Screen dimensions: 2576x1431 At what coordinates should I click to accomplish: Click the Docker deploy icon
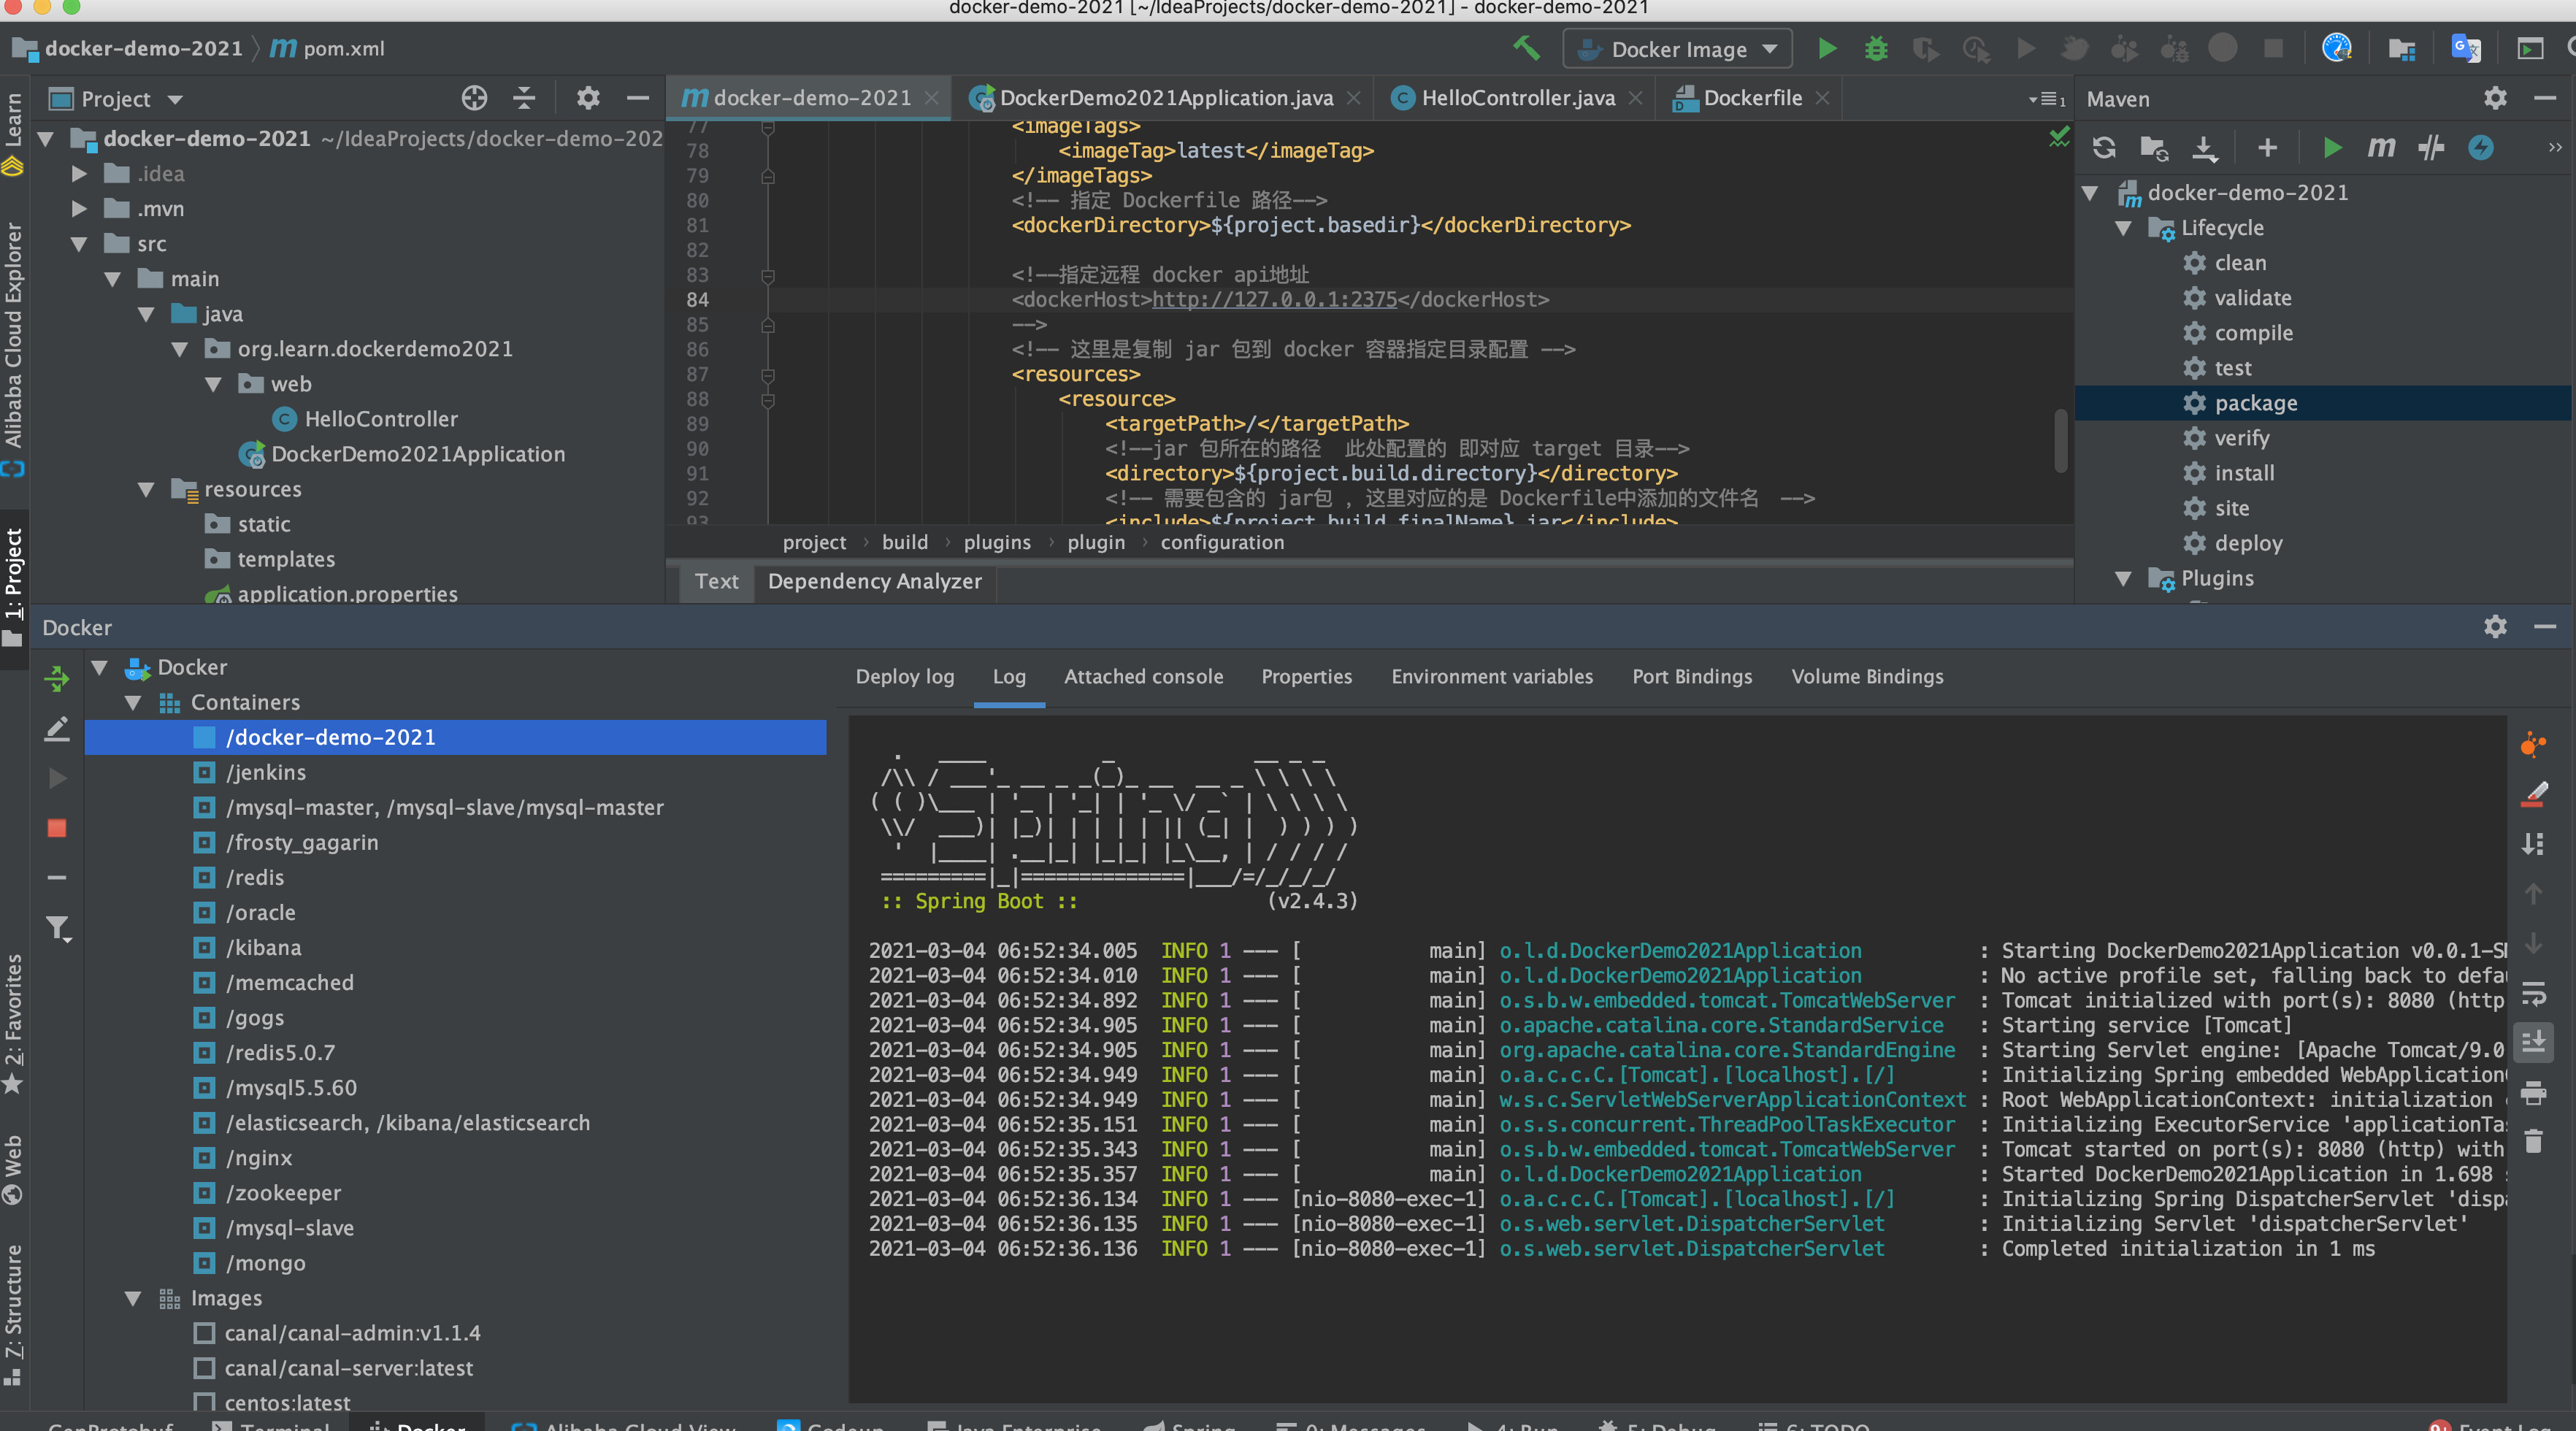(57, 679)
